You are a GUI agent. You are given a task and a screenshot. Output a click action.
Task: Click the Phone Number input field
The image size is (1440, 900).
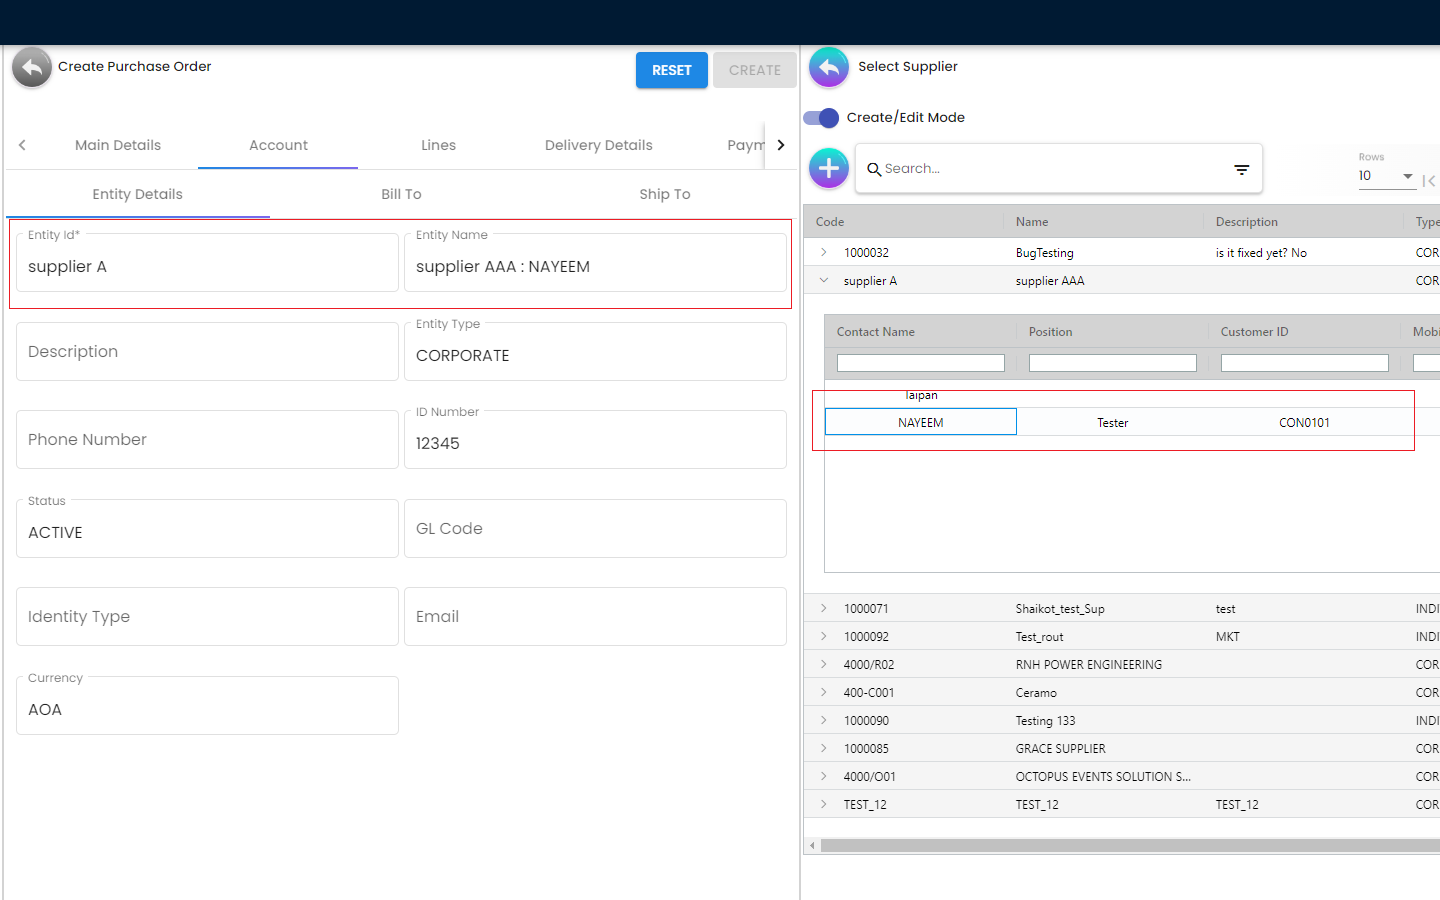207,440
